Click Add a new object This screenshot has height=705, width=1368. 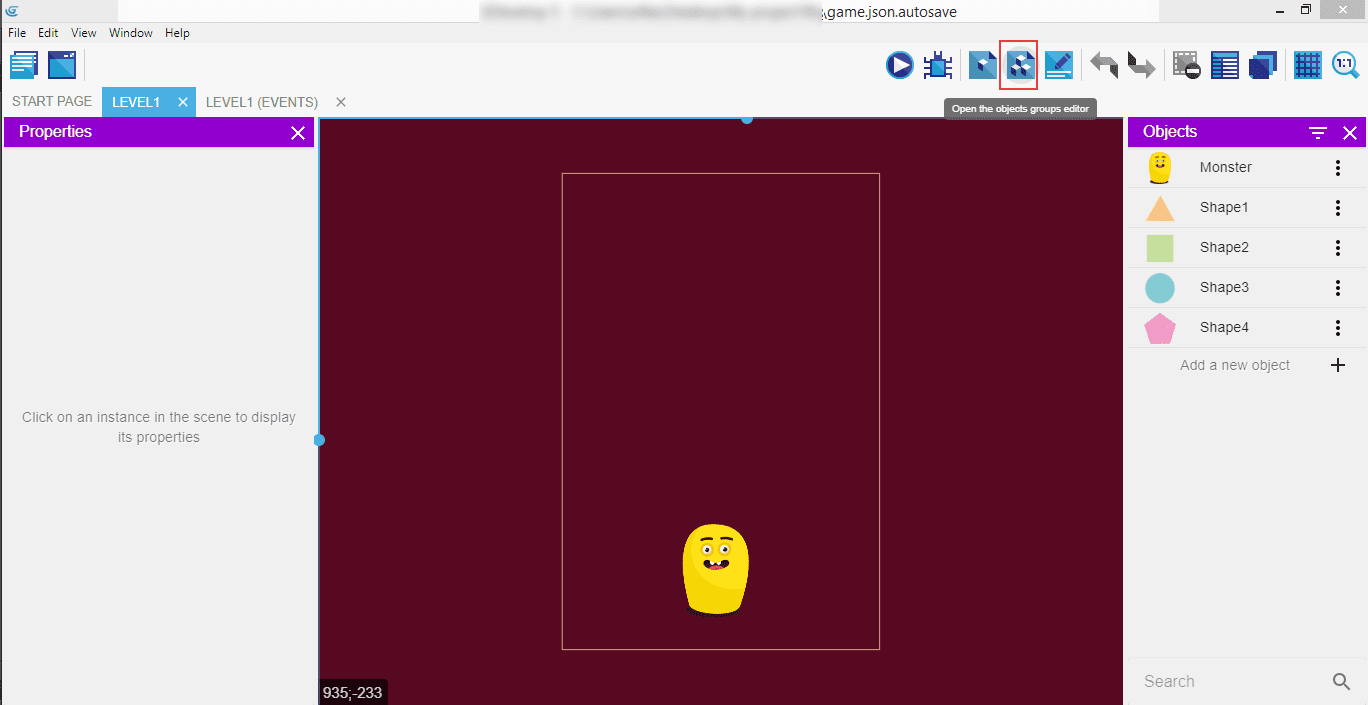1235,365
